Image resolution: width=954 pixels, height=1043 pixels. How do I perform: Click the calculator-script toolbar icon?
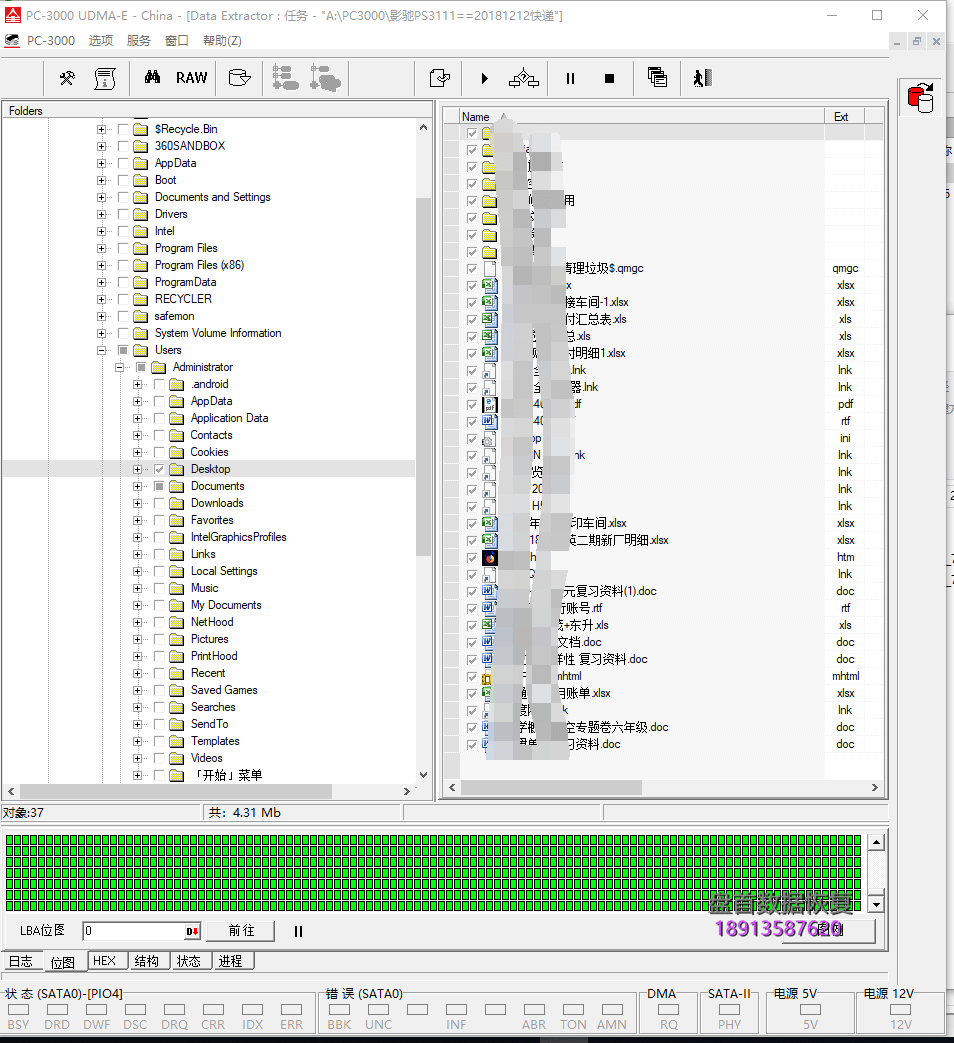[x=104, y=78]
